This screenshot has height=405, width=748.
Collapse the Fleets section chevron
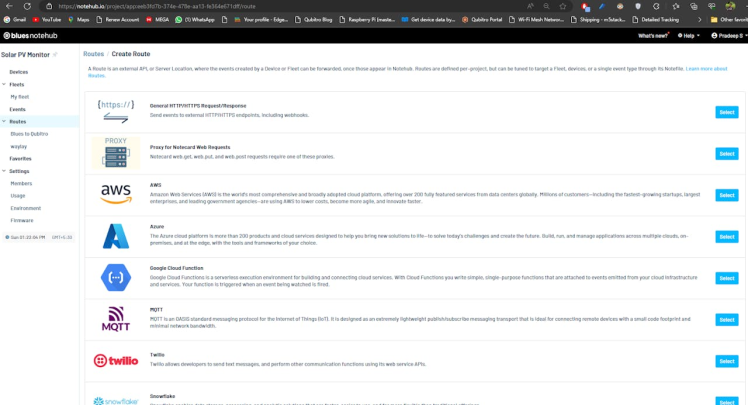coord(4,84)
